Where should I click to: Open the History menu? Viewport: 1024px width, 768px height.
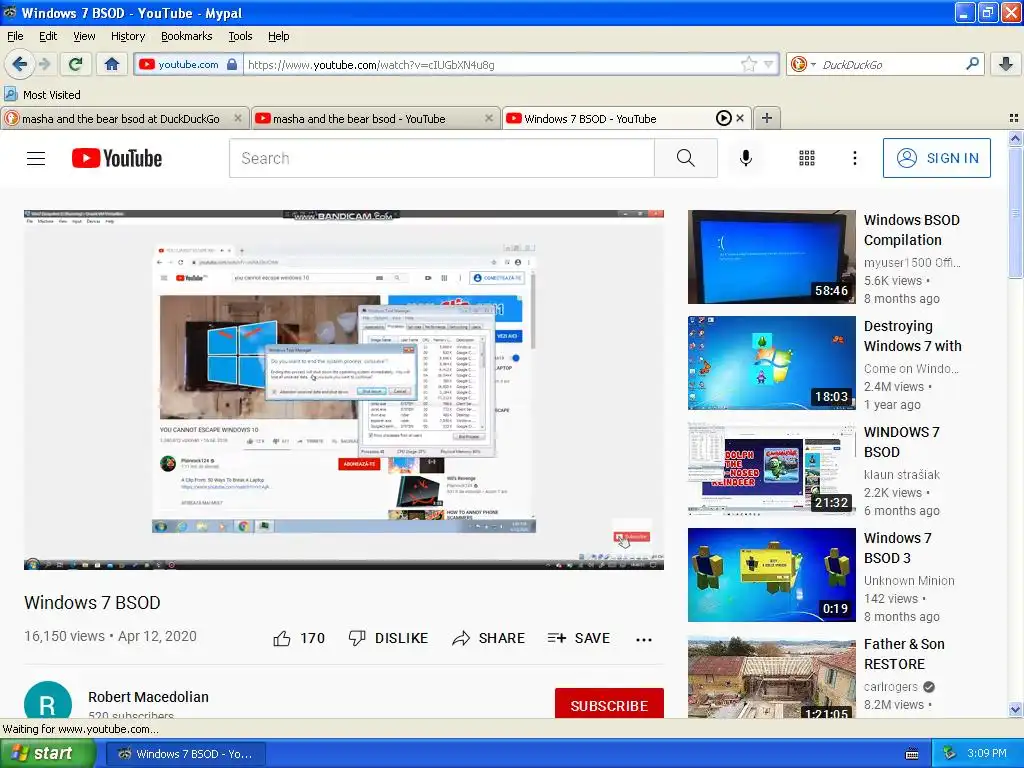pos(127,36)
